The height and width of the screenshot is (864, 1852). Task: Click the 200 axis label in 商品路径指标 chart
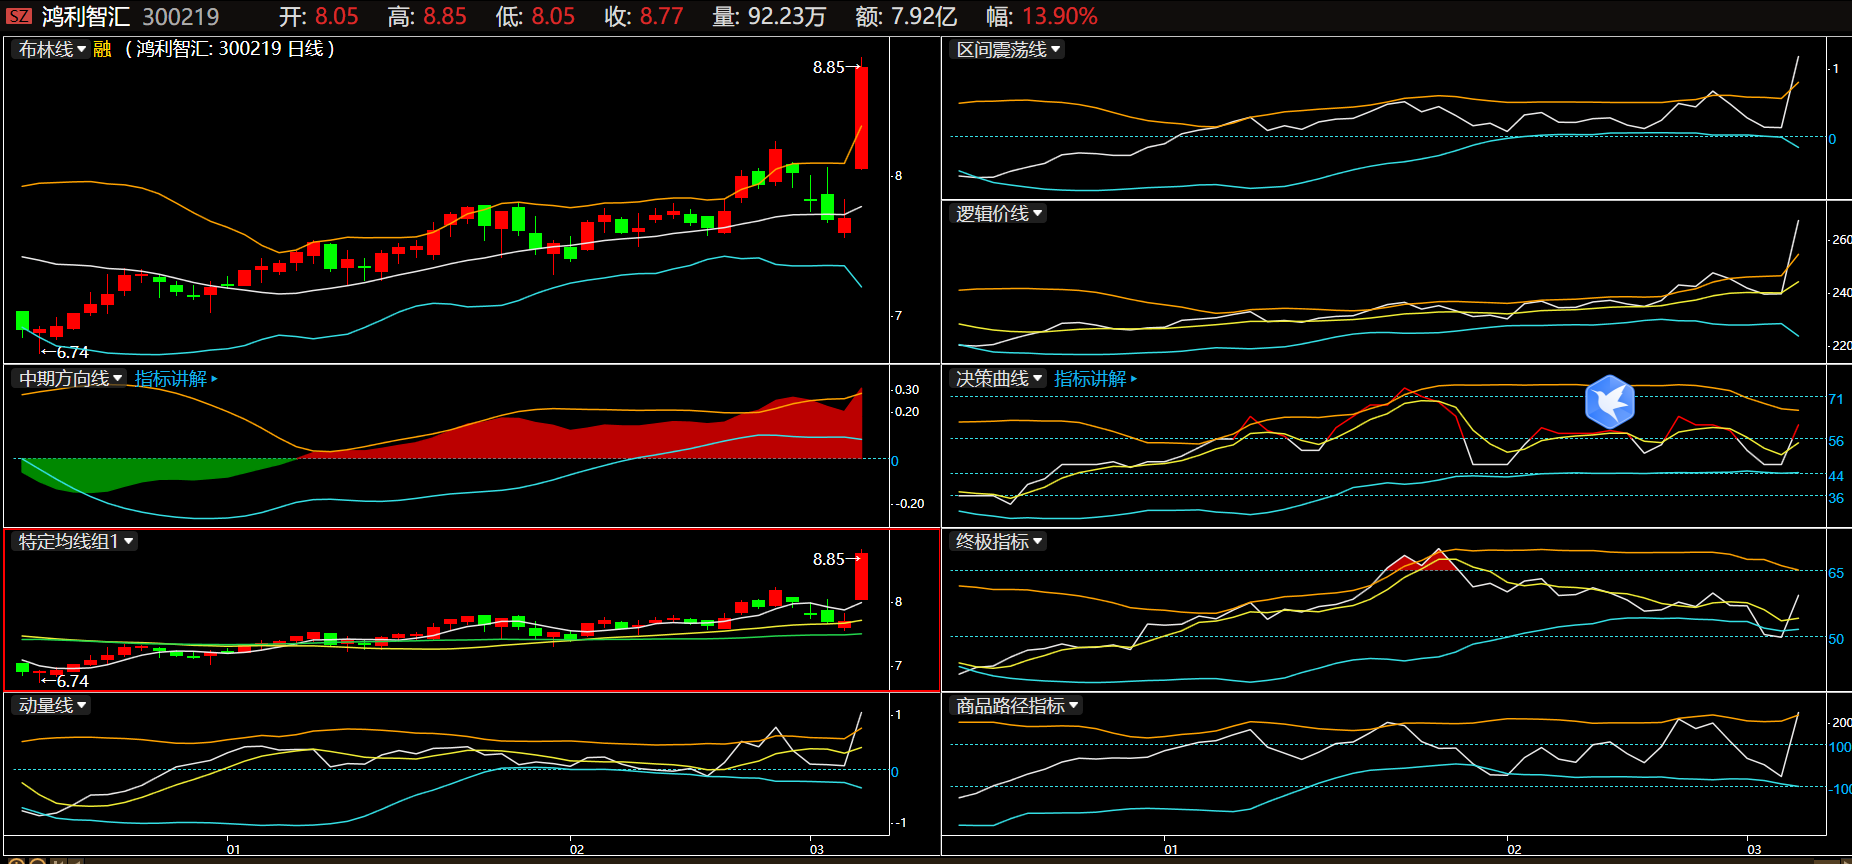[1841, 722]
